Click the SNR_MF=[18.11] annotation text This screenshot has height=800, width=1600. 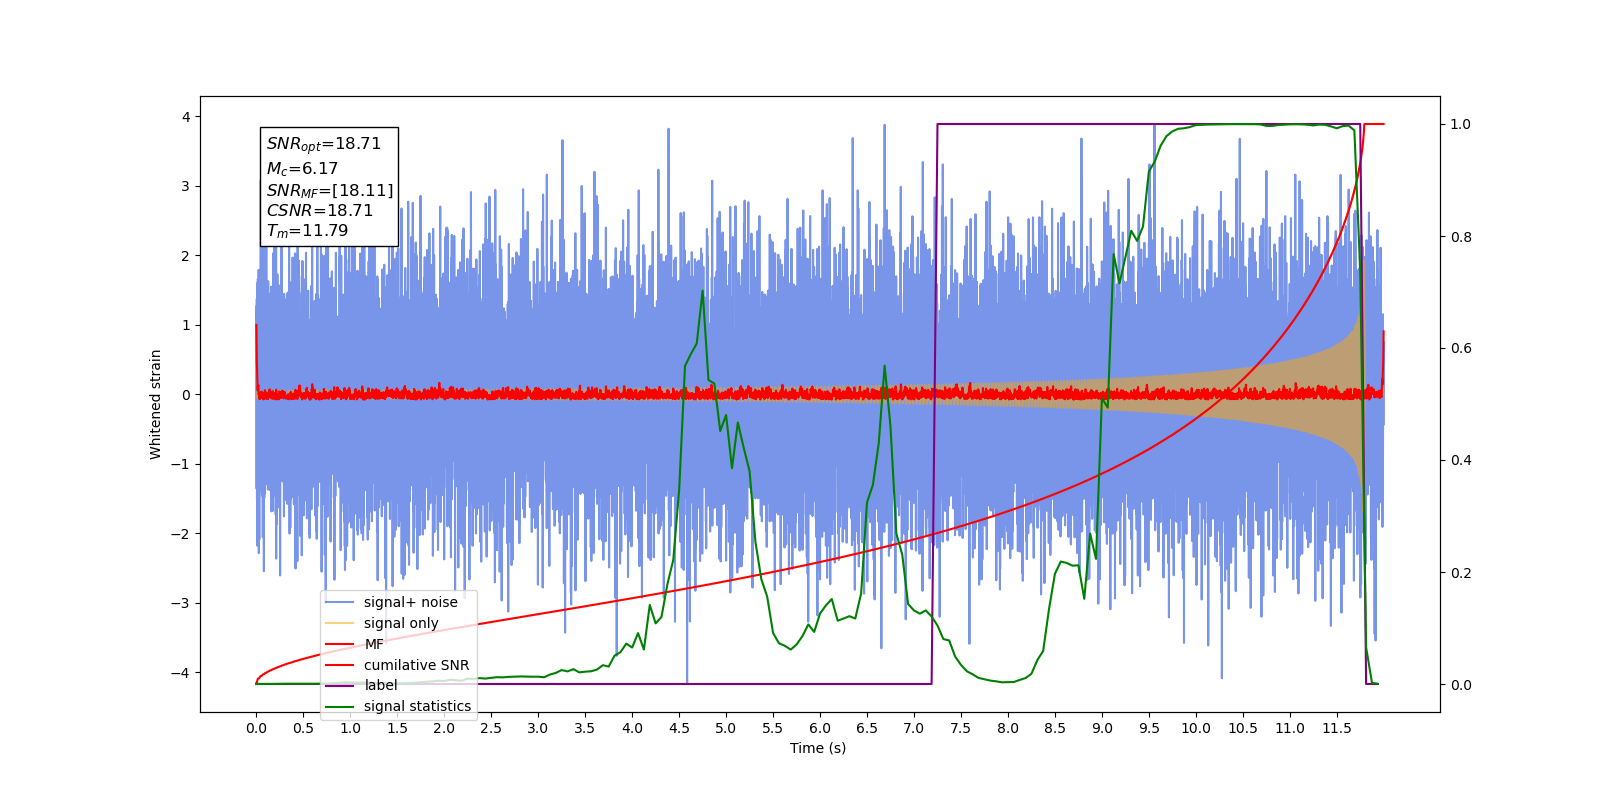pos(330,190)
